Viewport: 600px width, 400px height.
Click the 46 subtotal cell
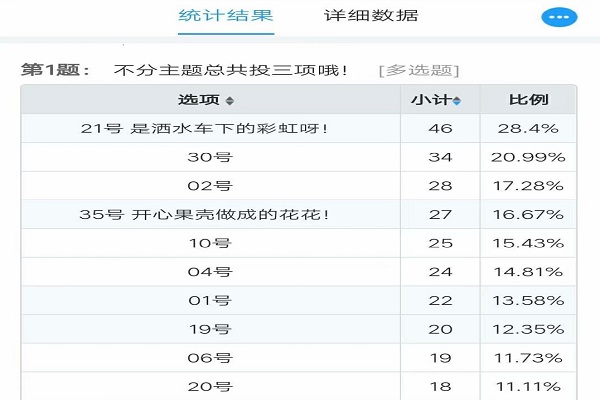[x=440, y=128]
